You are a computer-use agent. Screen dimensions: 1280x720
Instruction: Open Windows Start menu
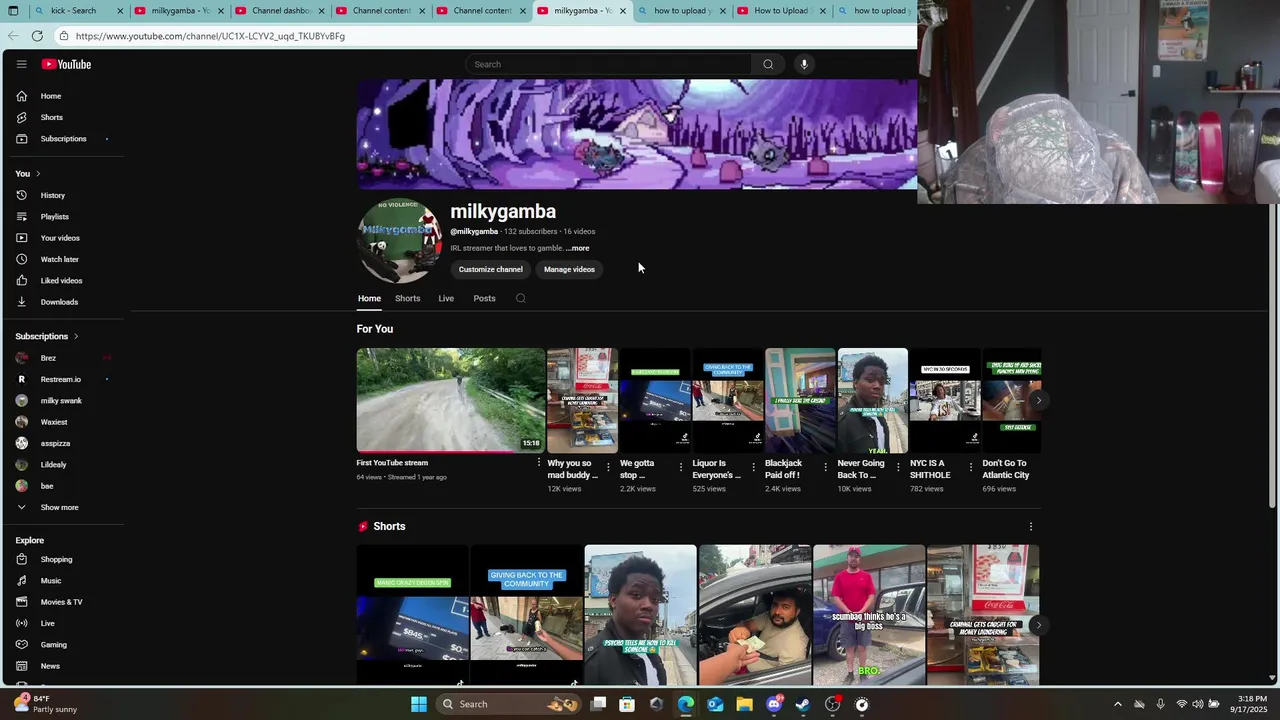point(419,704)
